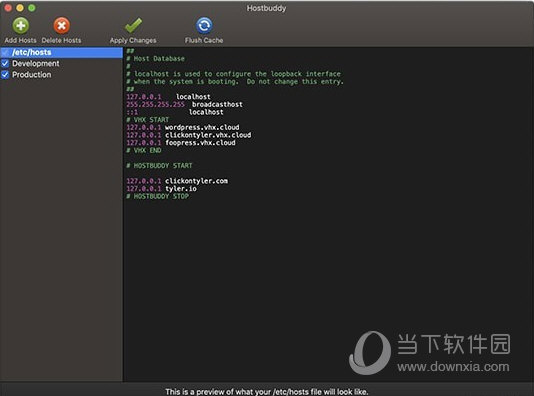Click the '# HOSTBUDDY STOP' comment
The height and width of the screenshot is (396, 534).
[158, 196]
